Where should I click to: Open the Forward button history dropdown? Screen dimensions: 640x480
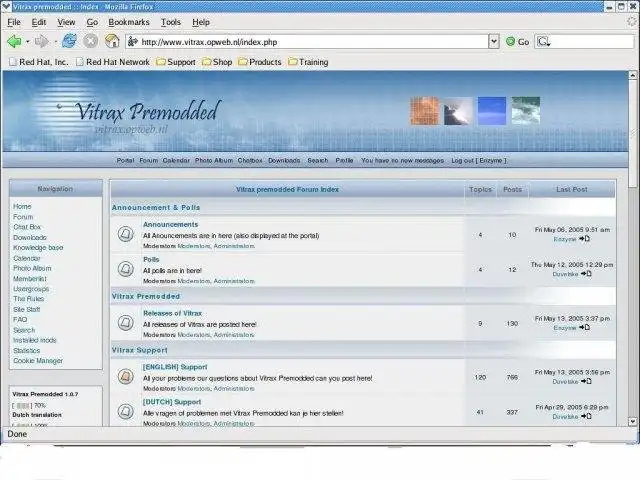click(55, 42)
